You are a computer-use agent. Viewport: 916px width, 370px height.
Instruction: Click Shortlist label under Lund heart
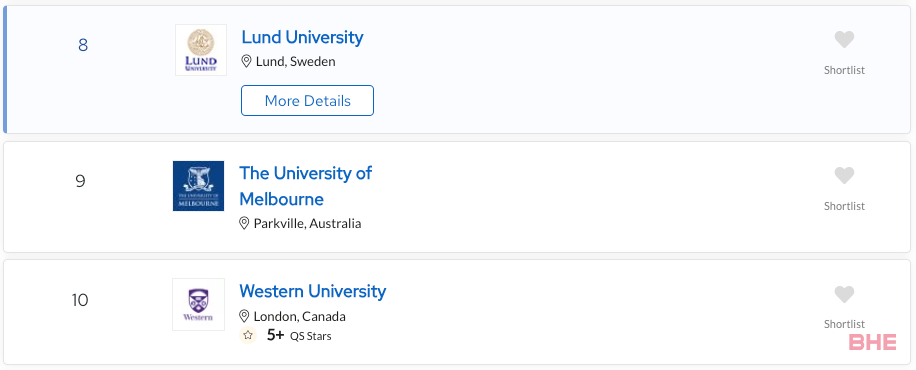tap(844, 70)
